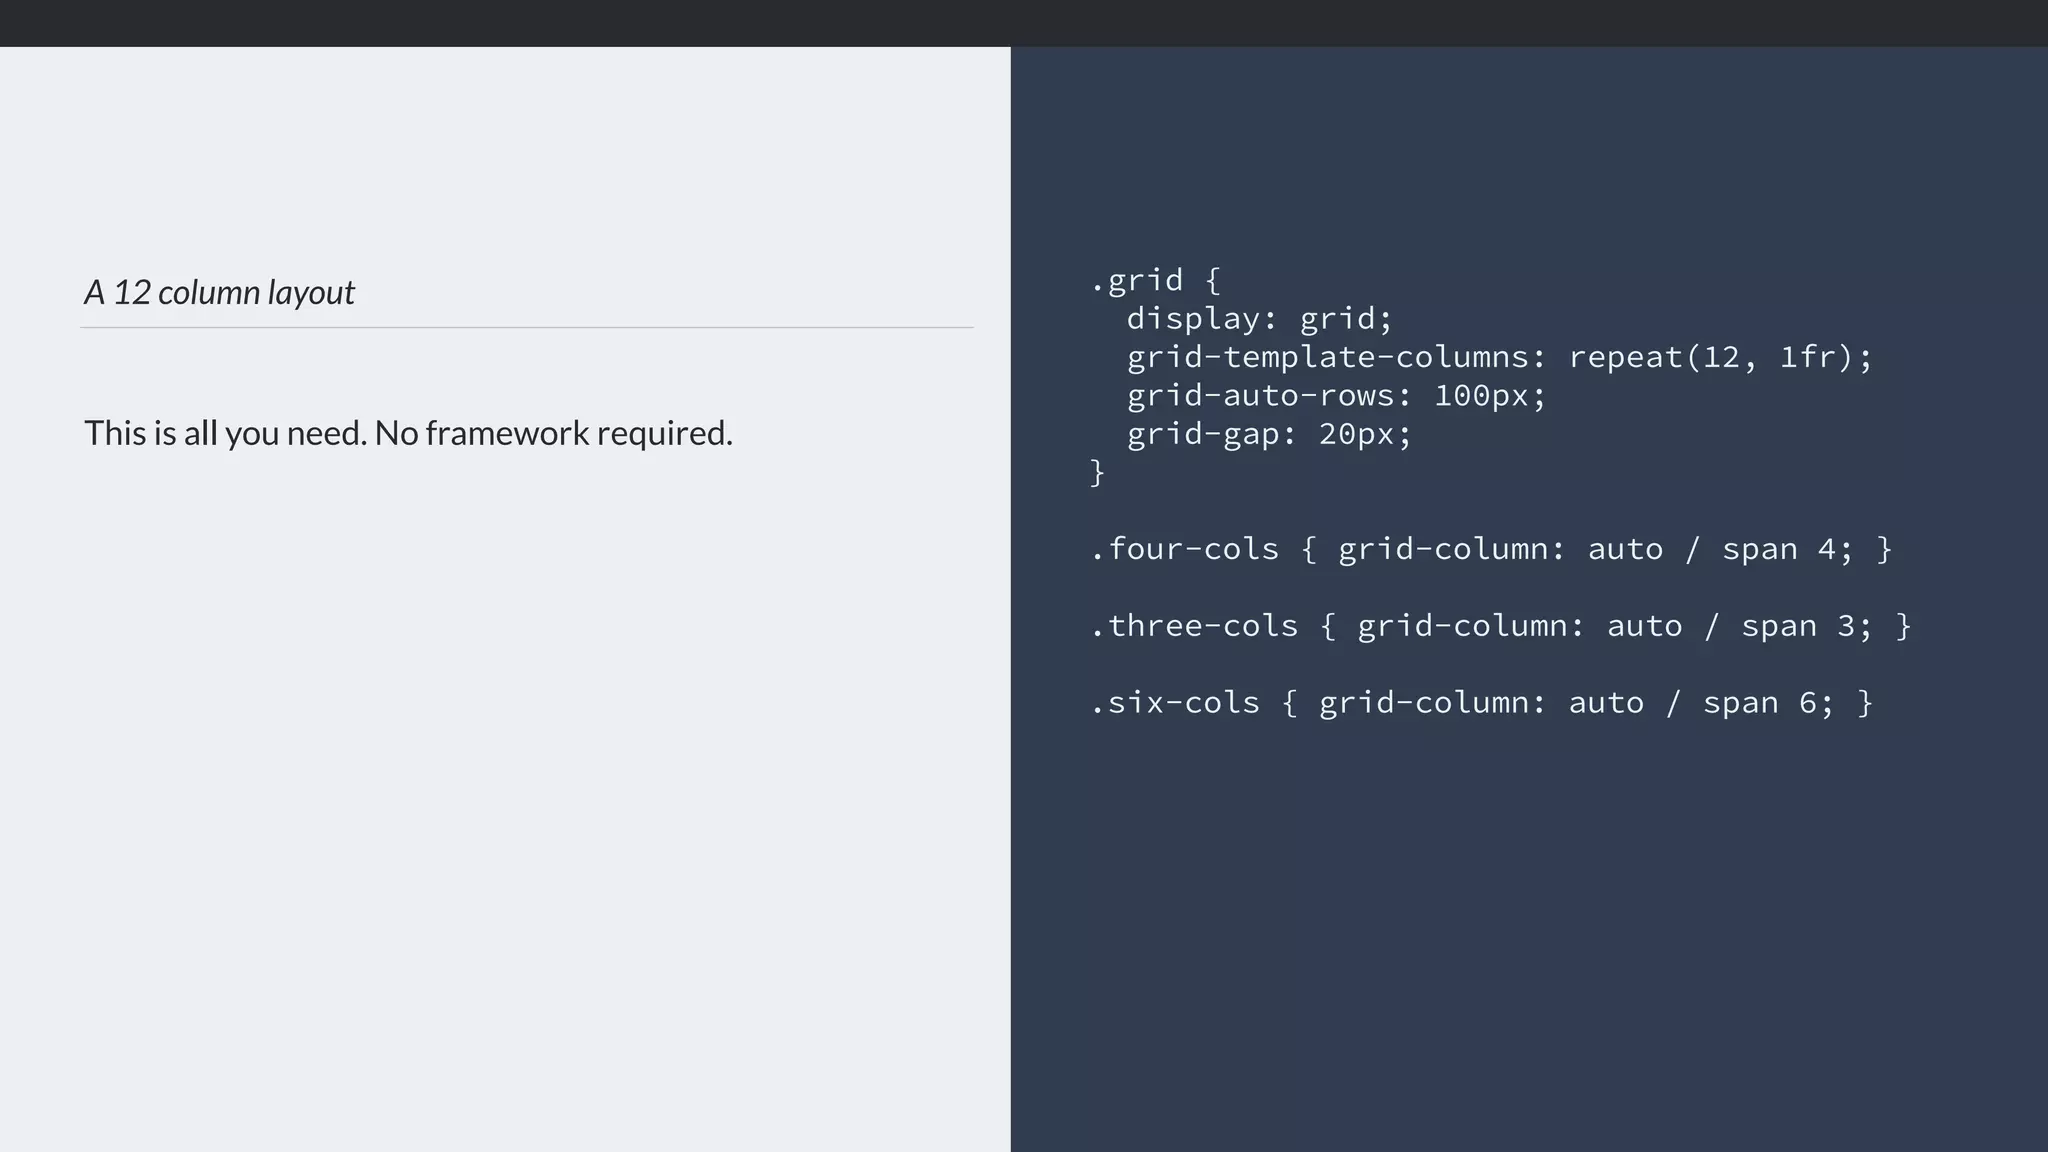Click the "display: grid;" code line
Screen dimensions: 2048x1152
click(x=1259, y=319)
